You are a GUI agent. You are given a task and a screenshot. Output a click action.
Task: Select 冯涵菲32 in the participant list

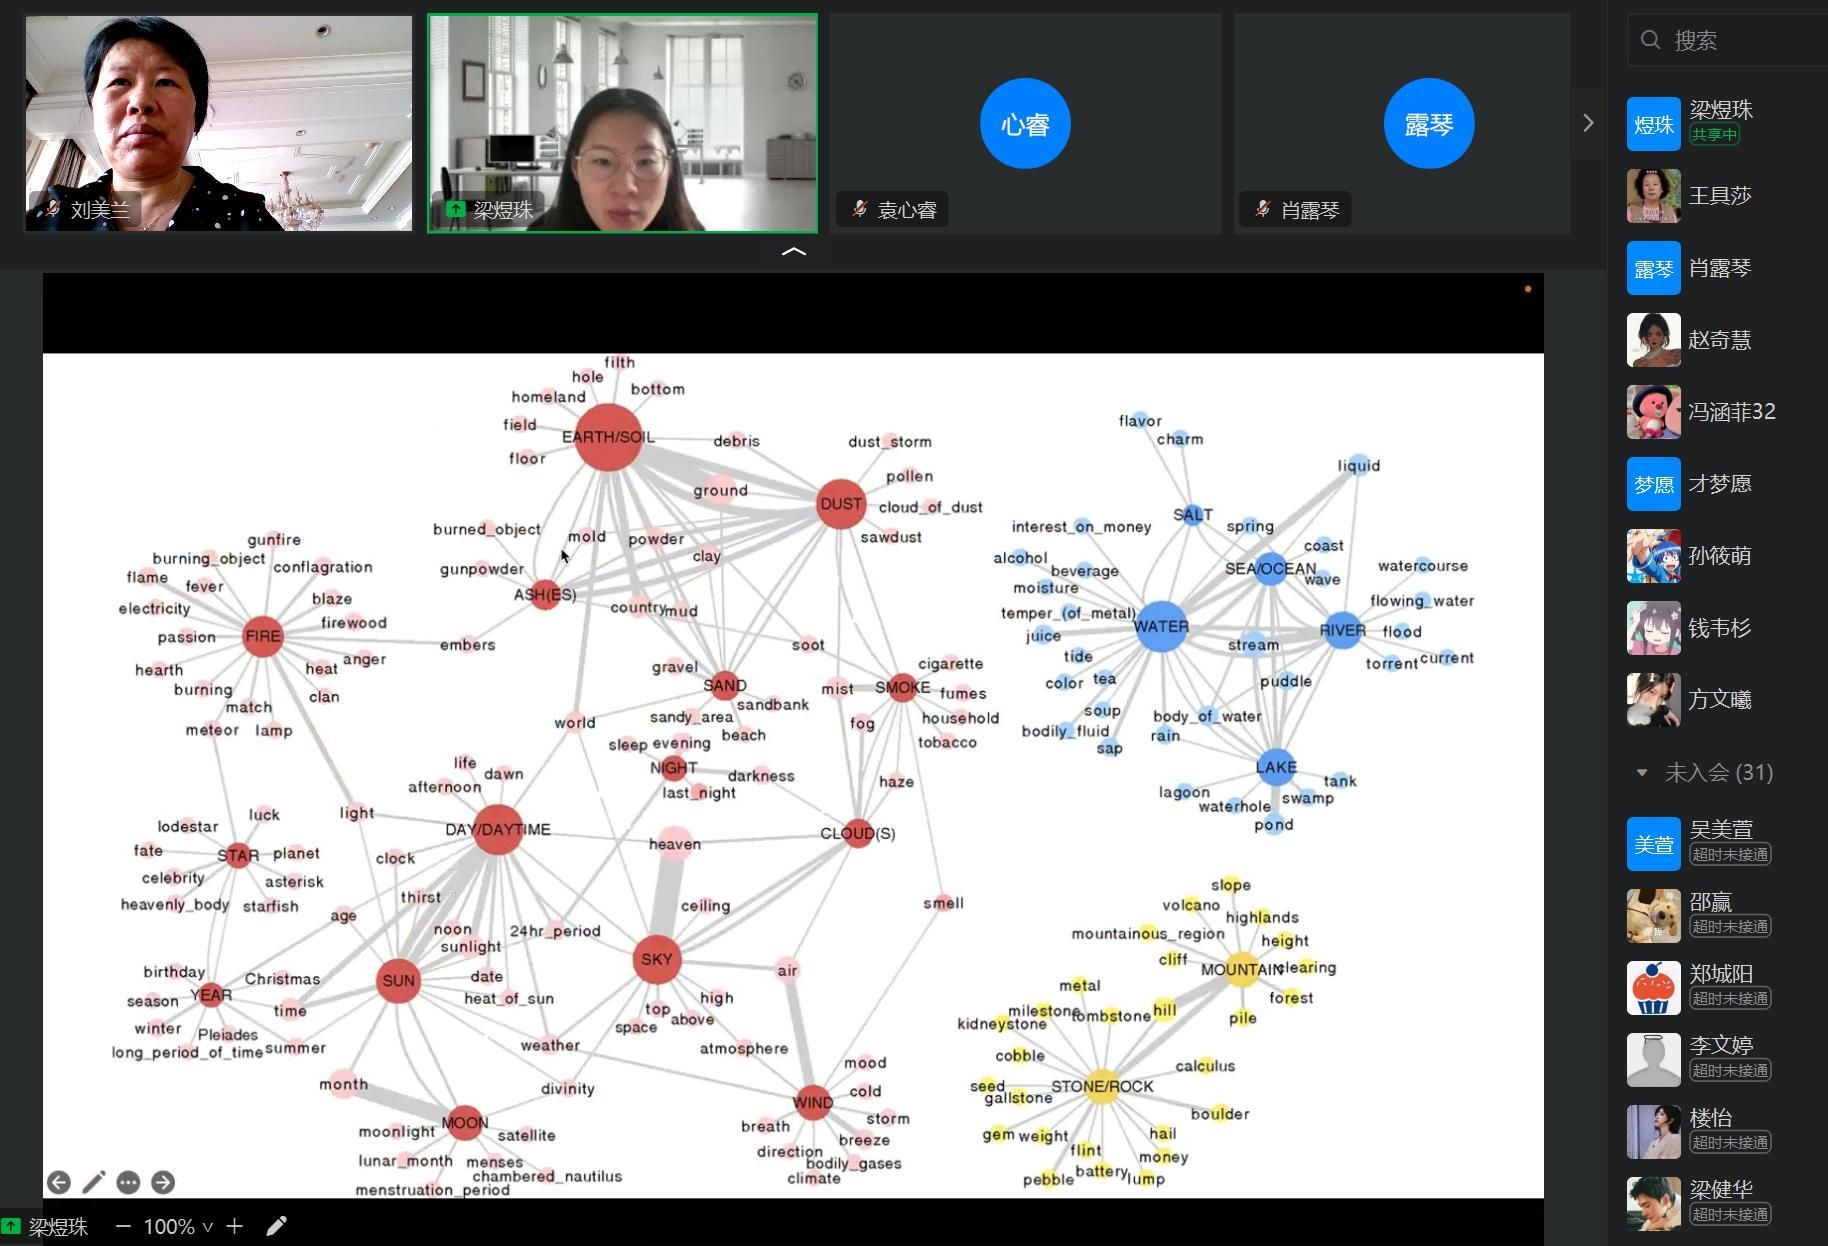[x=1730, y=412]
